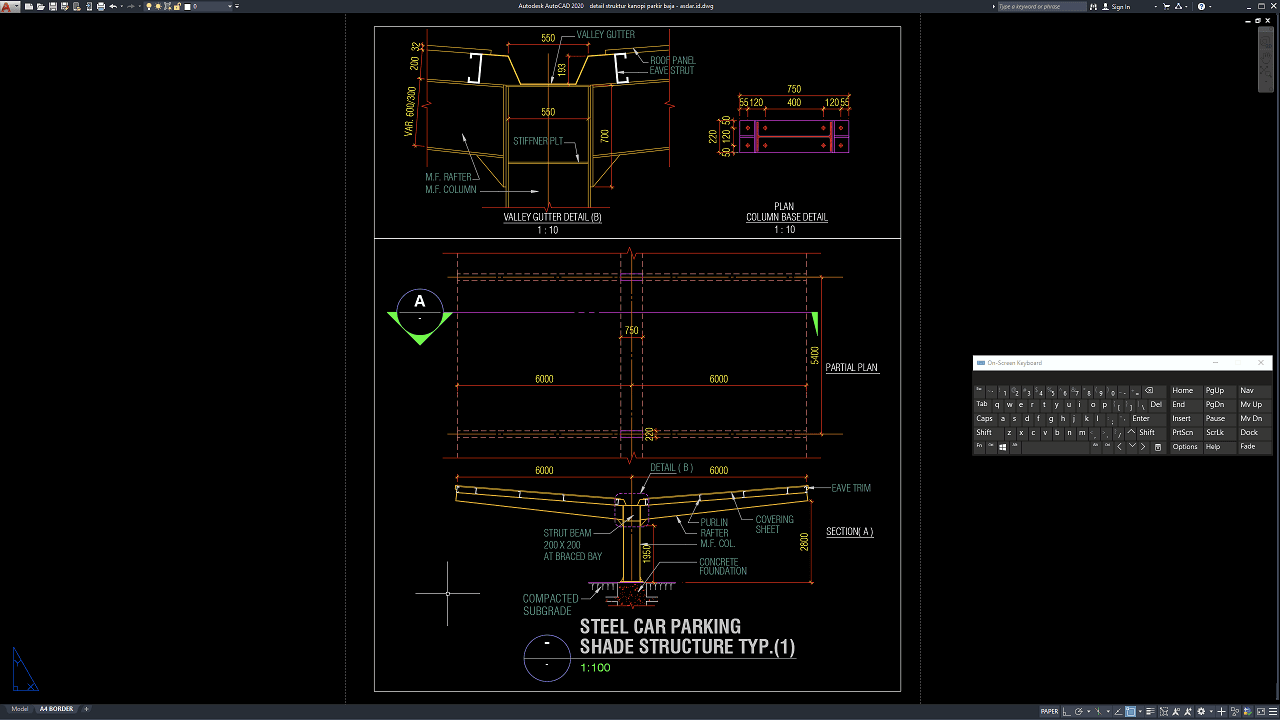The image size is (1280, 720).
Task: Select the A4 BORDER layout tab
Action: pos(56,709)
